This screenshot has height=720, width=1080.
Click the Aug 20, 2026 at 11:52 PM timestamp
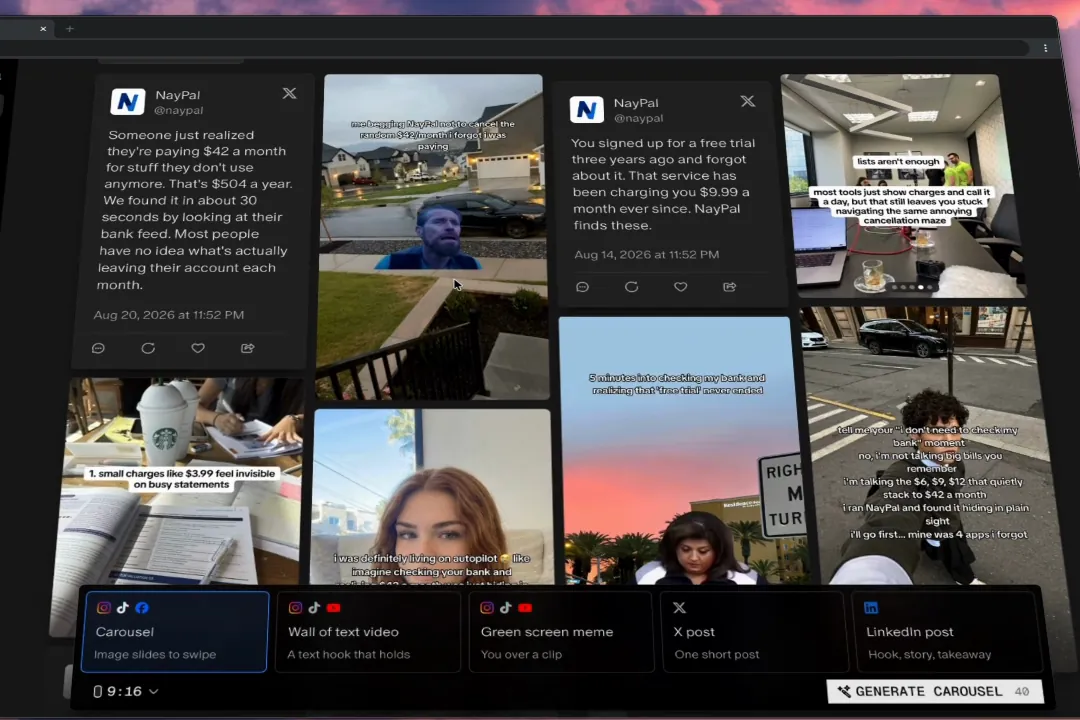click(x=169, y=315)
